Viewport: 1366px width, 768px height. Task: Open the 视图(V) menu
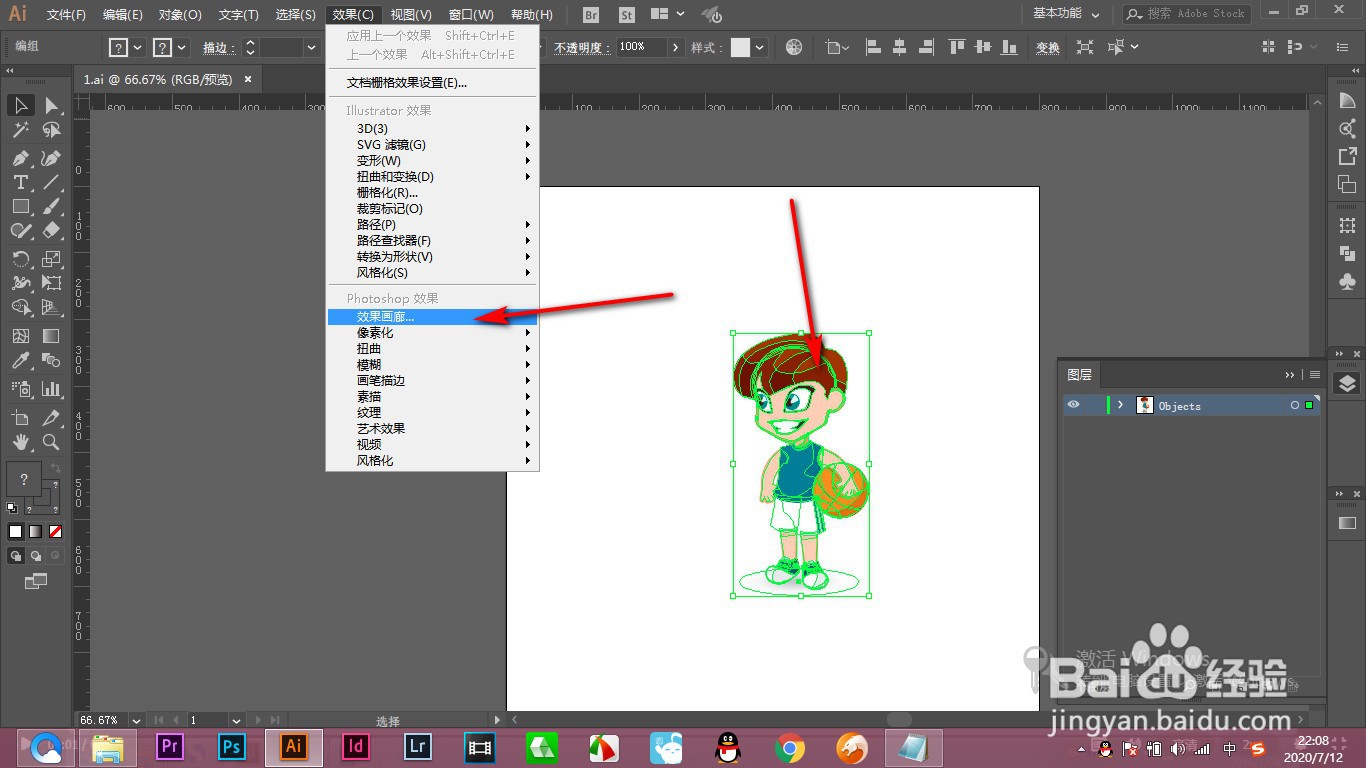point(411,15)
